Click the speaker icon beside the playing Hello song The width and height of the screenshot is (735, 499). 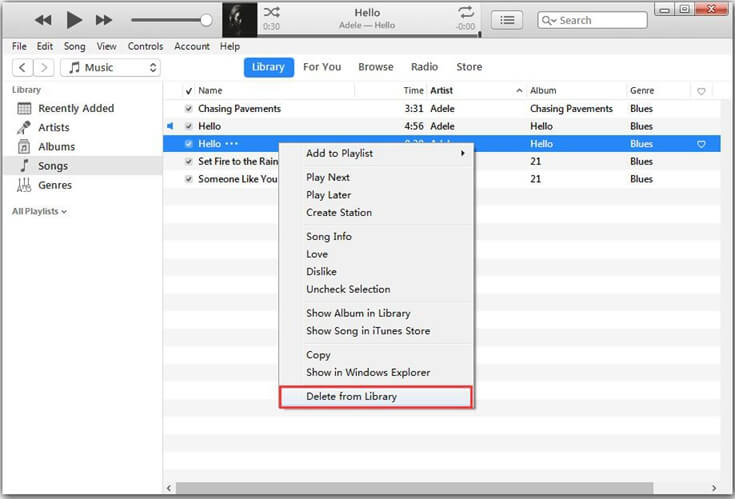170,126
